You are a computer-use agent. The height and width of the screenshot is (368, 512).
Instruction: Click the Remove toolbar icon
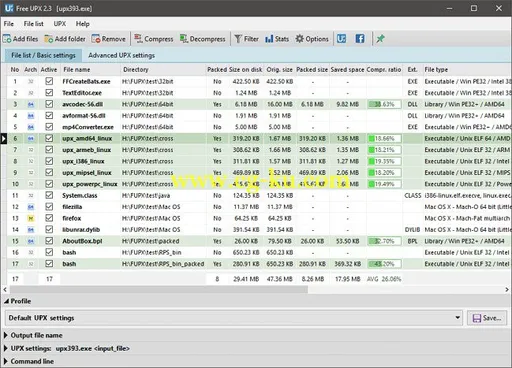[x=96, y=39]
